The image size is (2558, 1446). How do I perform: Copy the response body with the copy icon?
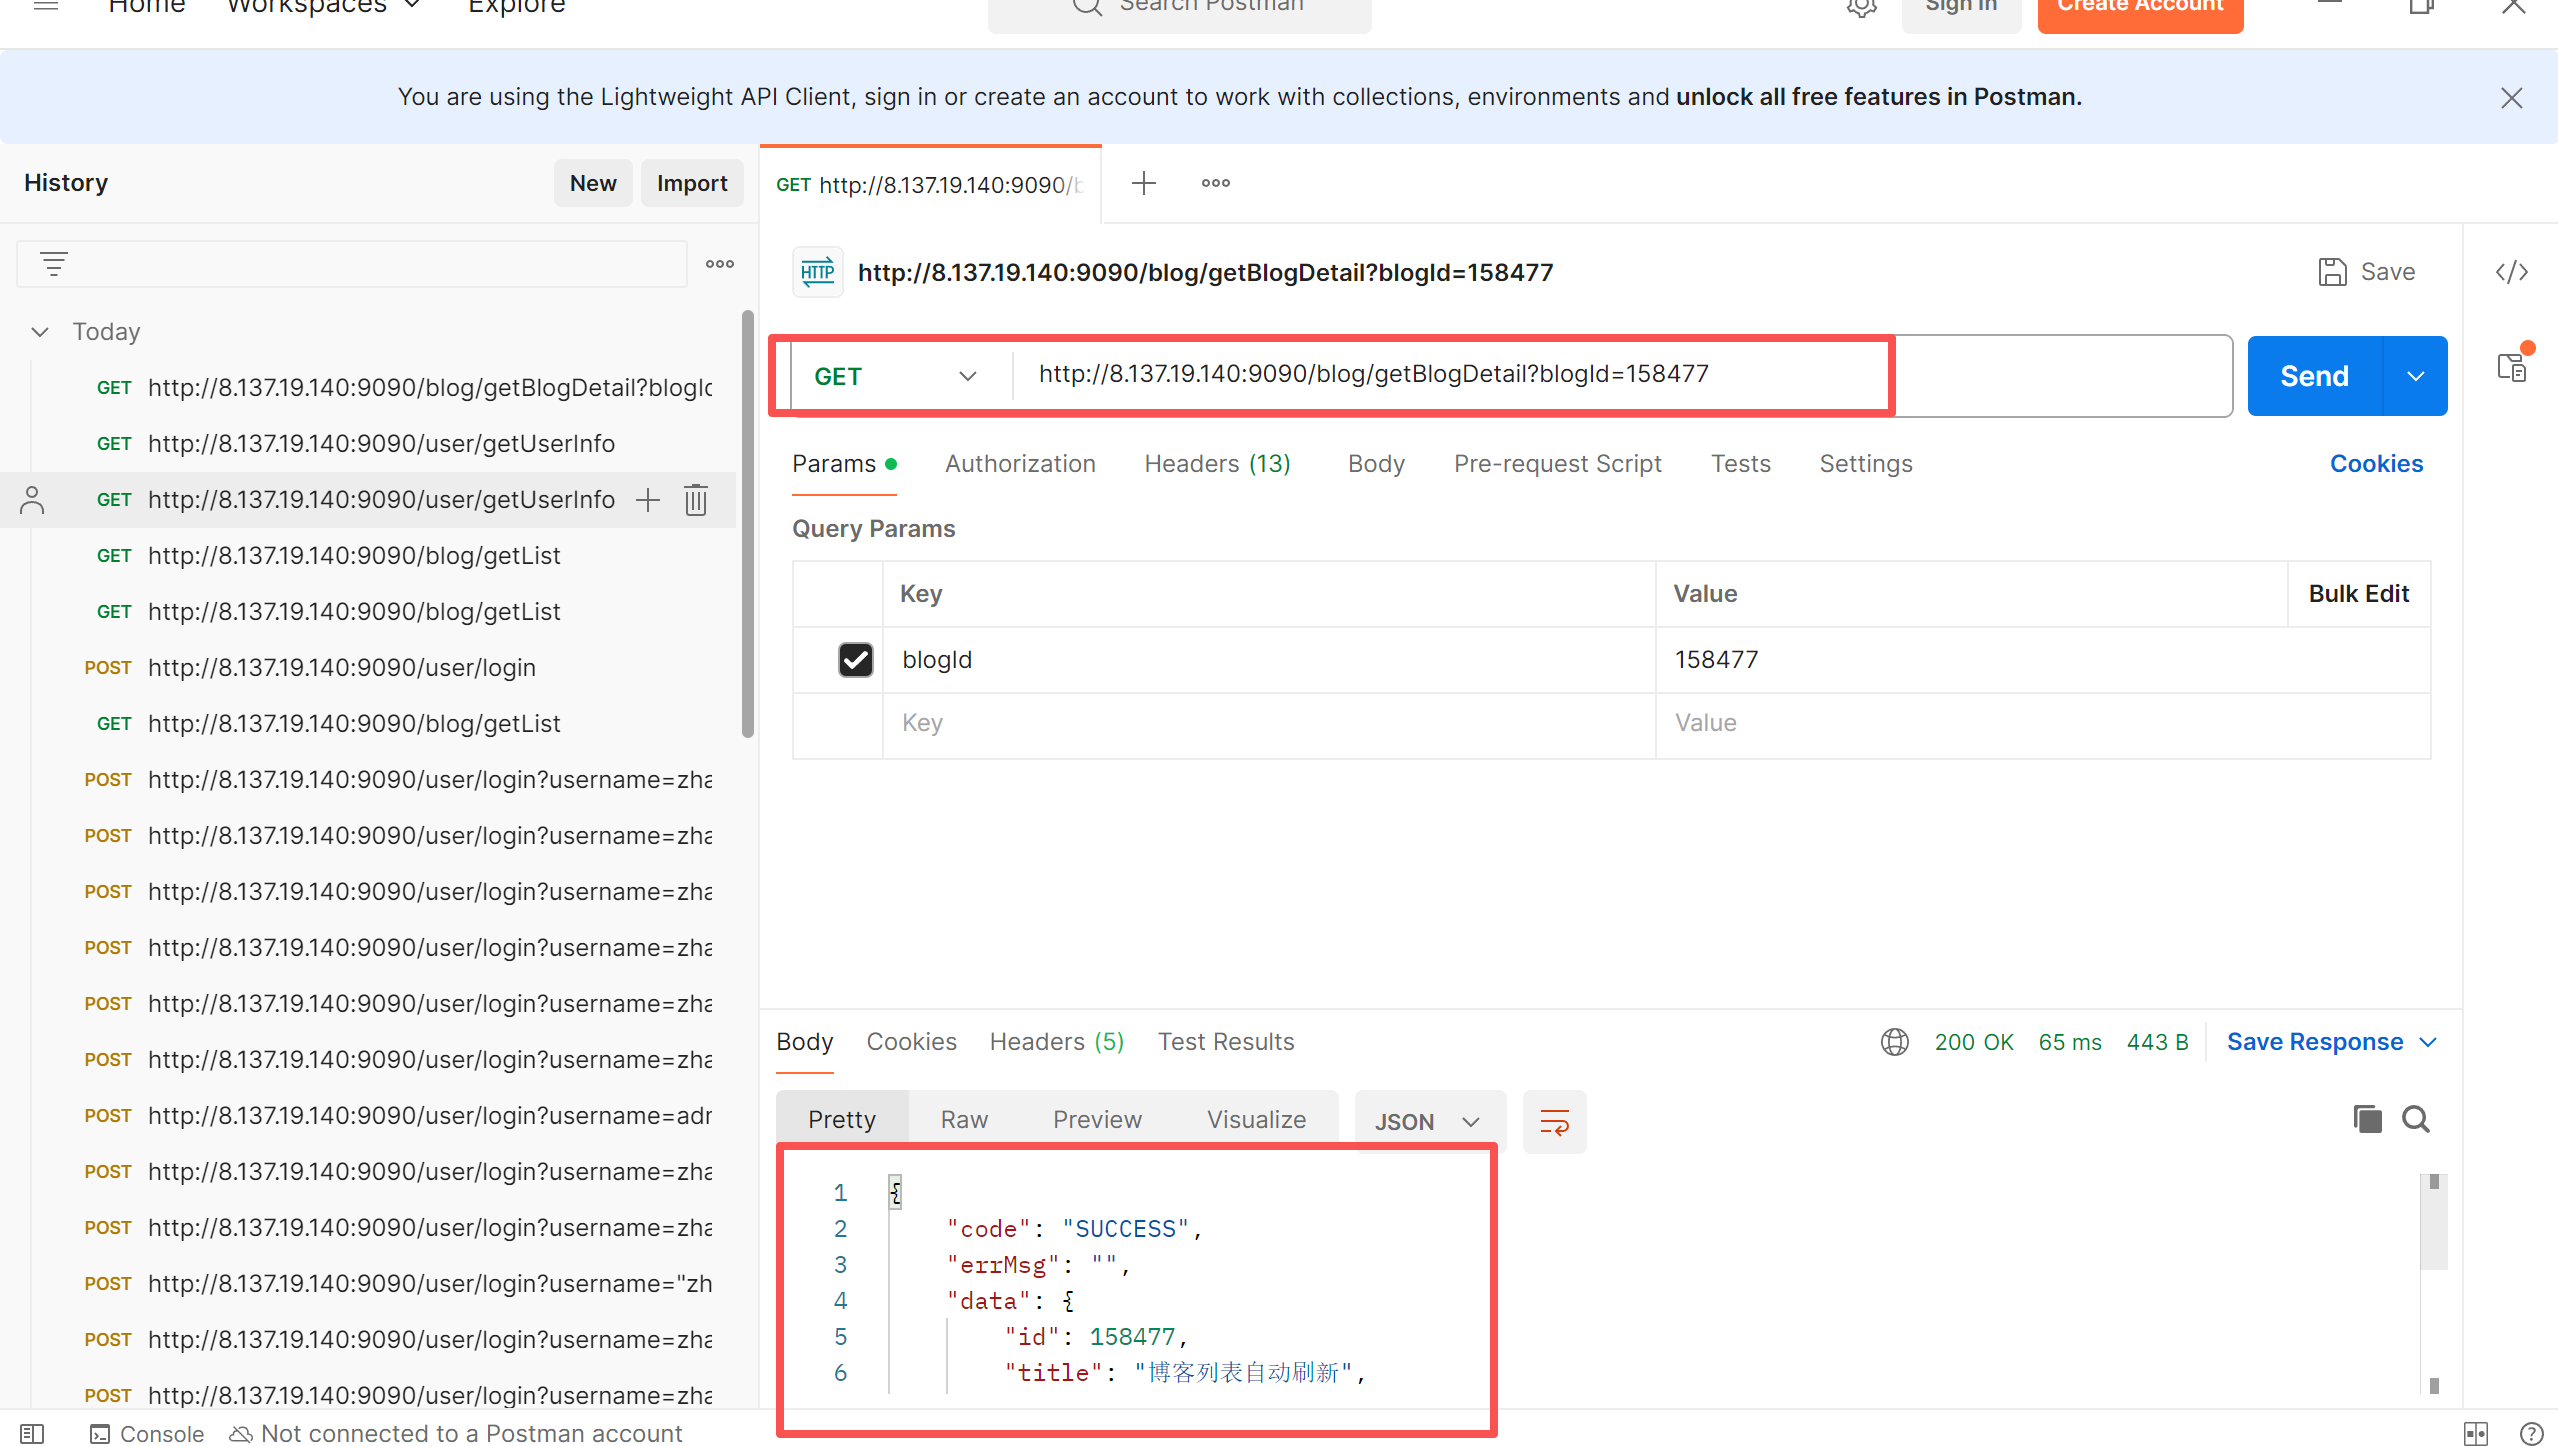[x=2367, y=1119]
